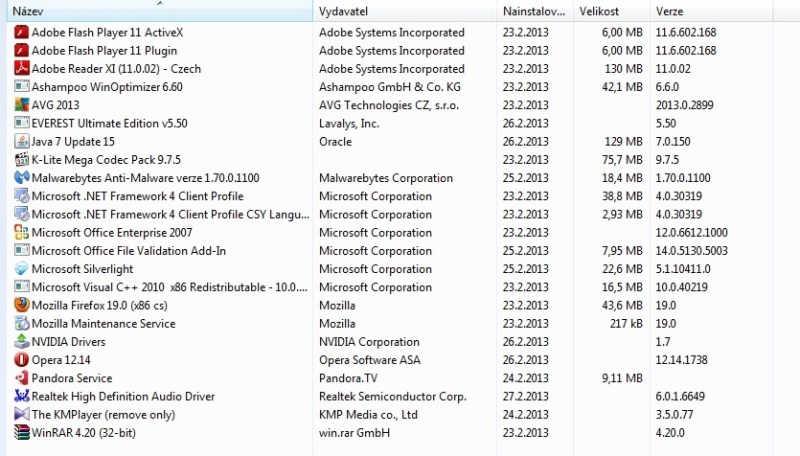The height and width of the screenshot is (456, 800).
Task: Click the Java 7 Update 15 icon
Action: 22,141
